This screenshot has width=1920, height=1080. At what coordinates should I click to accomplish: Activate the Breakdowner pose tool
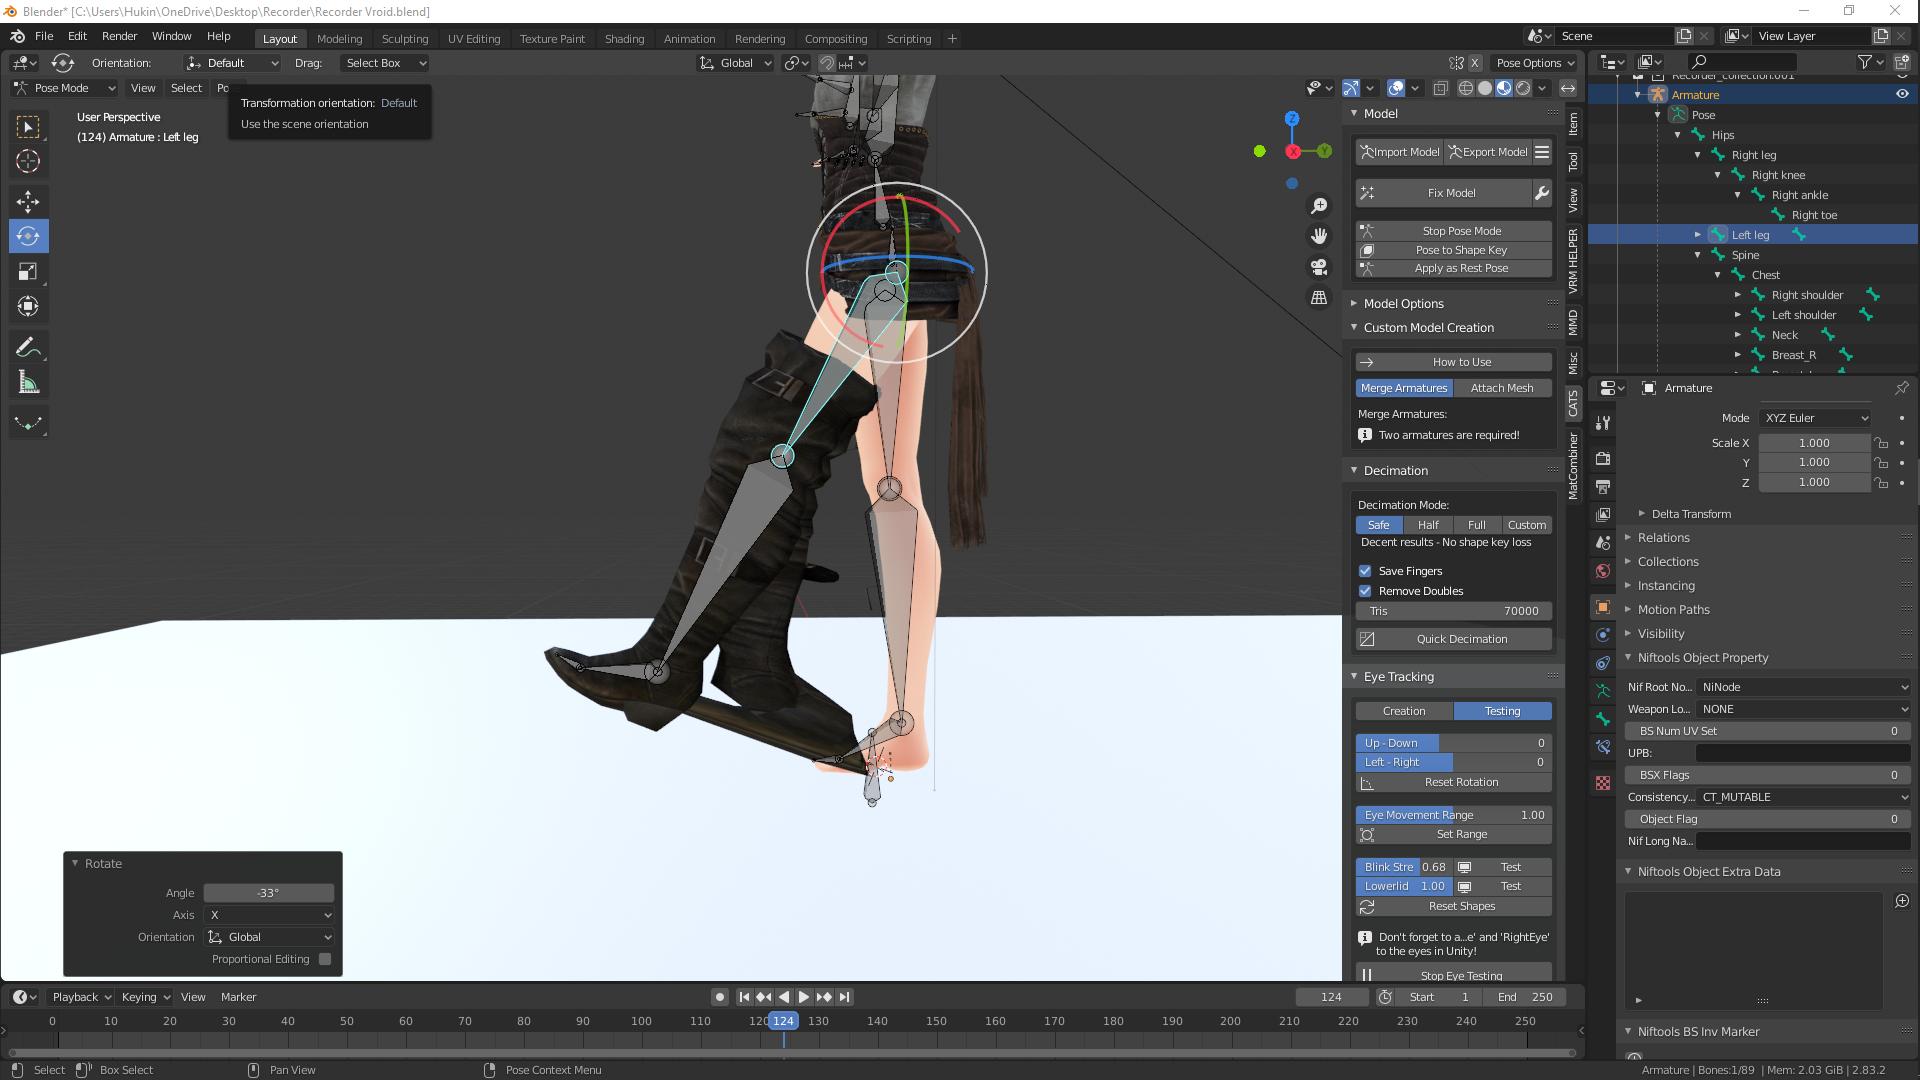28,423
